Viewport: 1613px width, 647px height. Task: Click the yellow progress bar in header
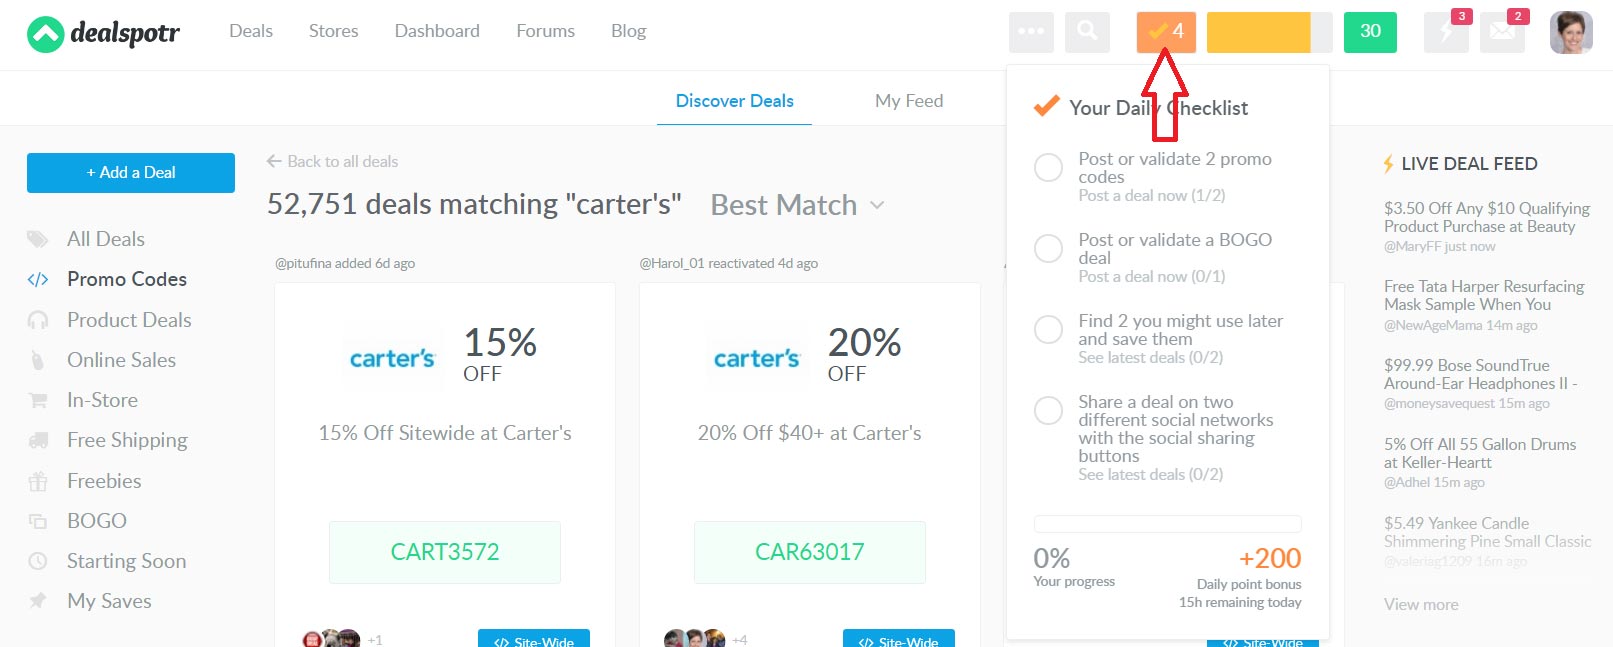[1268, 32]
